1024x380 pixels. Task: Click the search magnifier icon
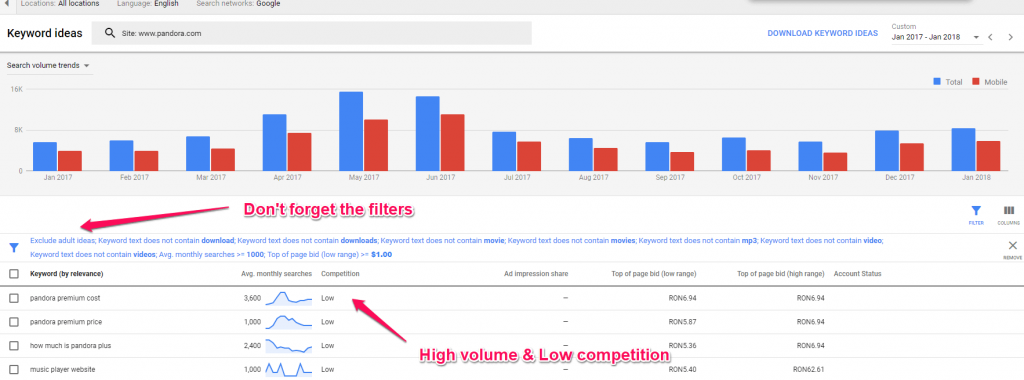coord(110,33)
